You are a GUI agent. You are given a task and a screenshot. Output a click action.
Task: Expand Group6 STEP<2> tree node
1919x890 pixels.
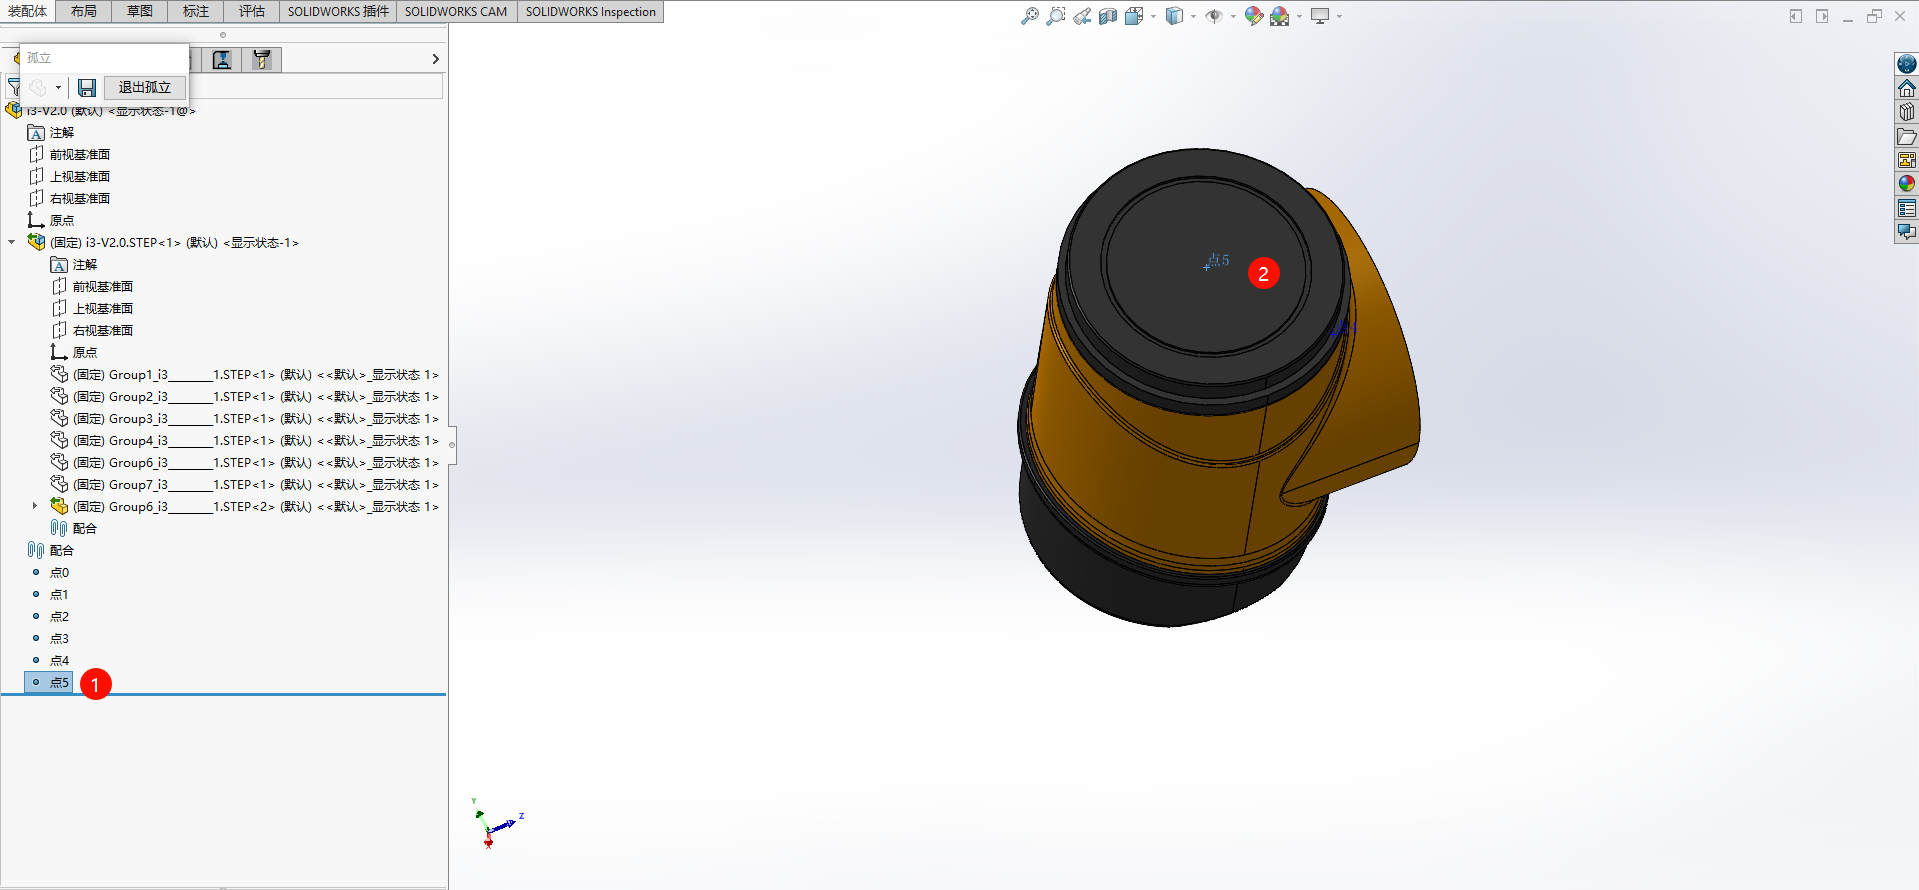35,506
